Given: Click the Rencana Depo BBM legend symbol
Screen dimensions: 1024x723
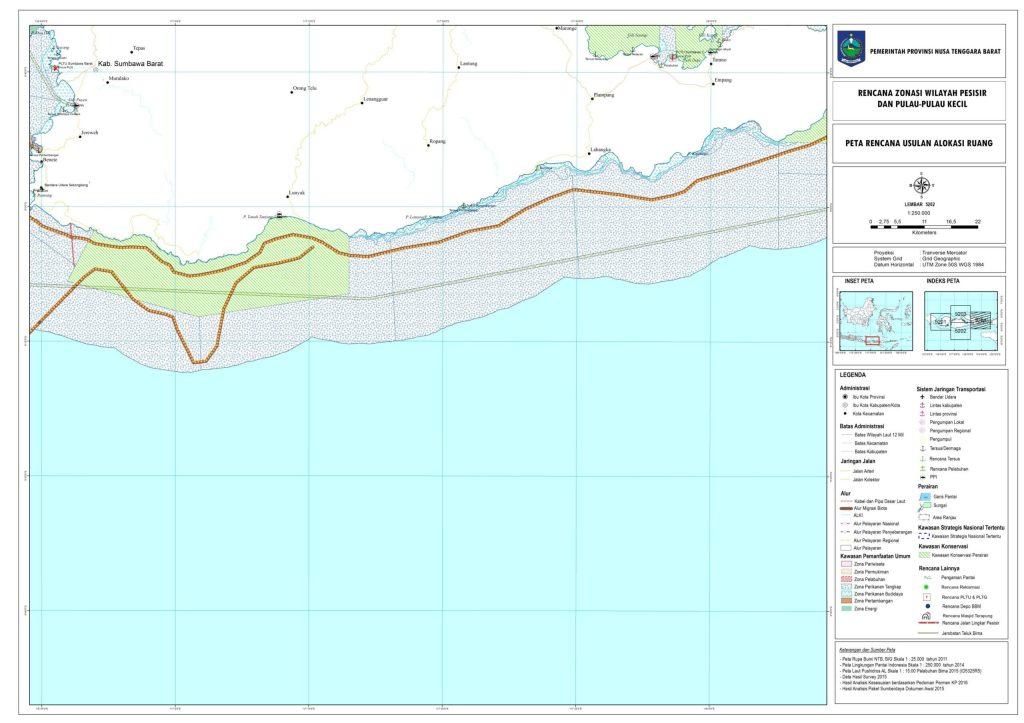Looking at the screenshot, I should coord(925,606).
